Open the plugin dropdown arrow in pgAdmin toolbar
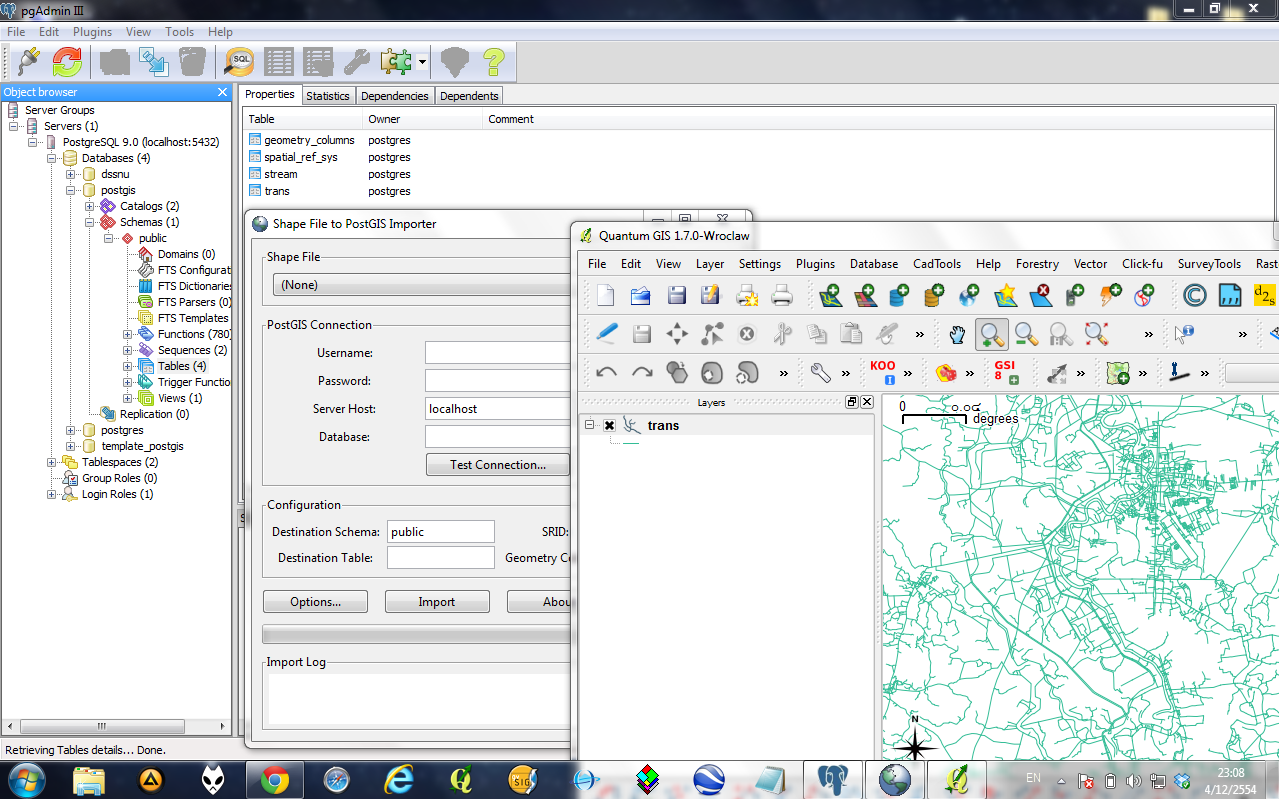 420,61
